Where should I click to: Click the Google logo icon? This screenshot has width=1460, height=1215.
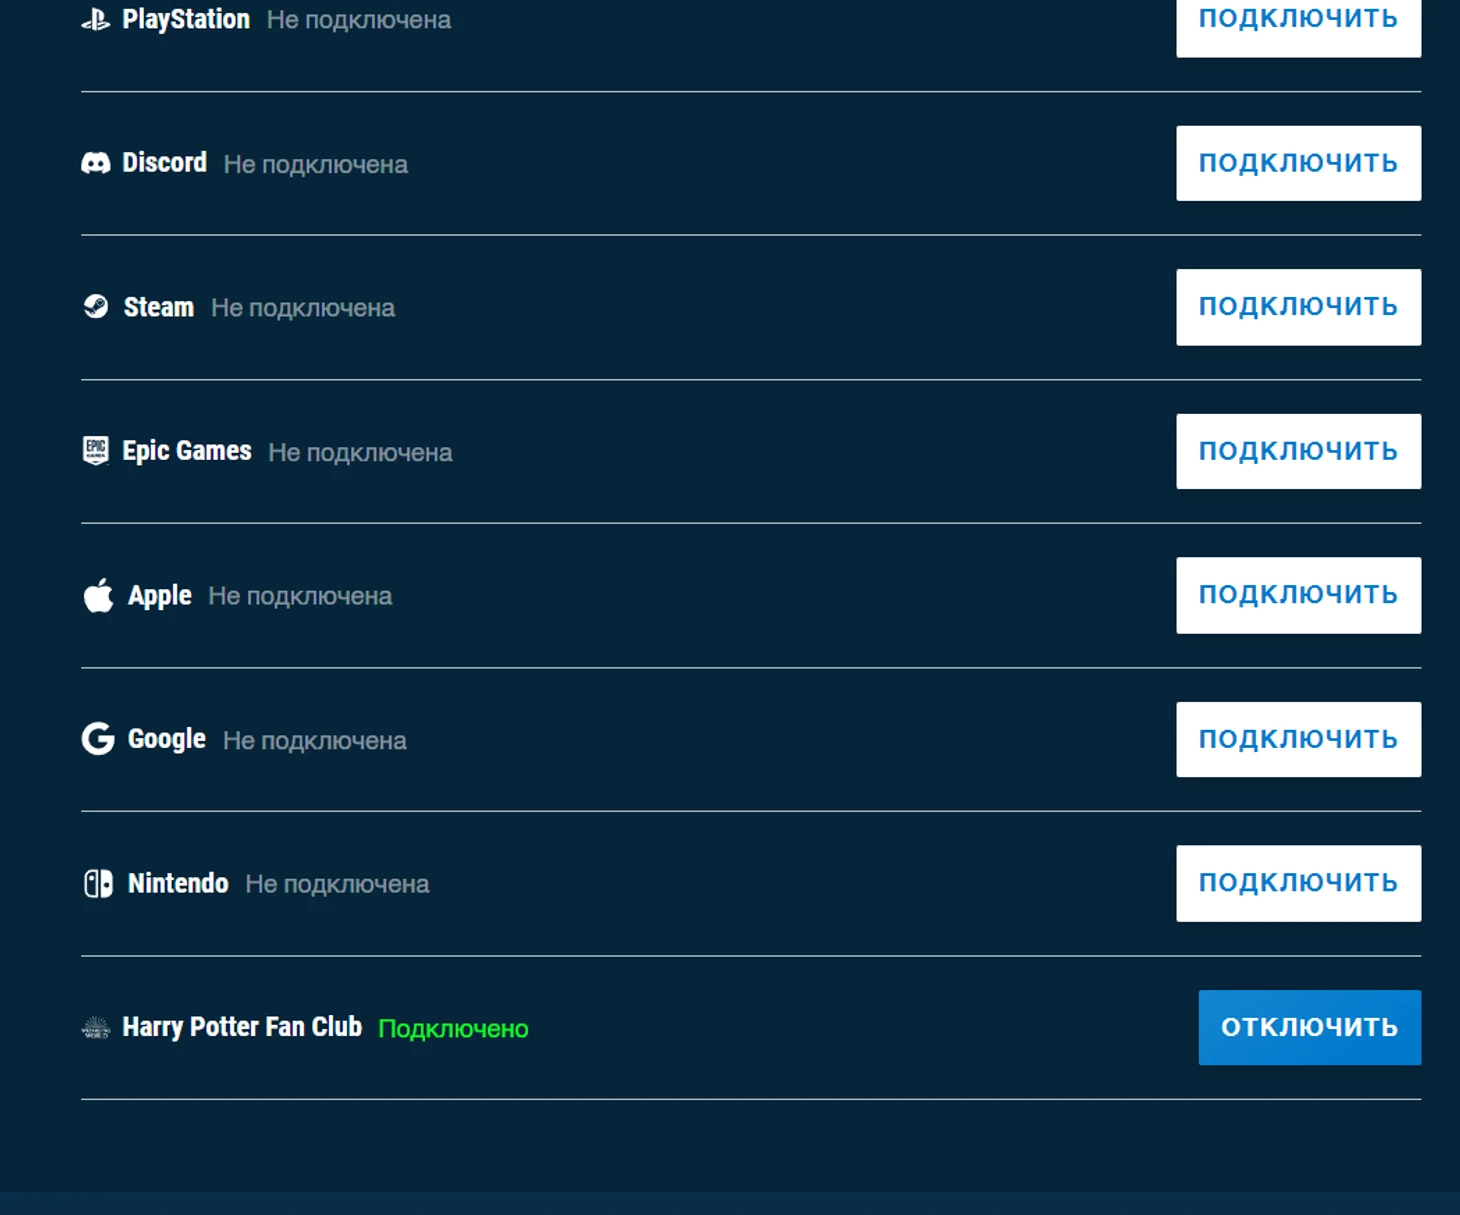(98, 739)
